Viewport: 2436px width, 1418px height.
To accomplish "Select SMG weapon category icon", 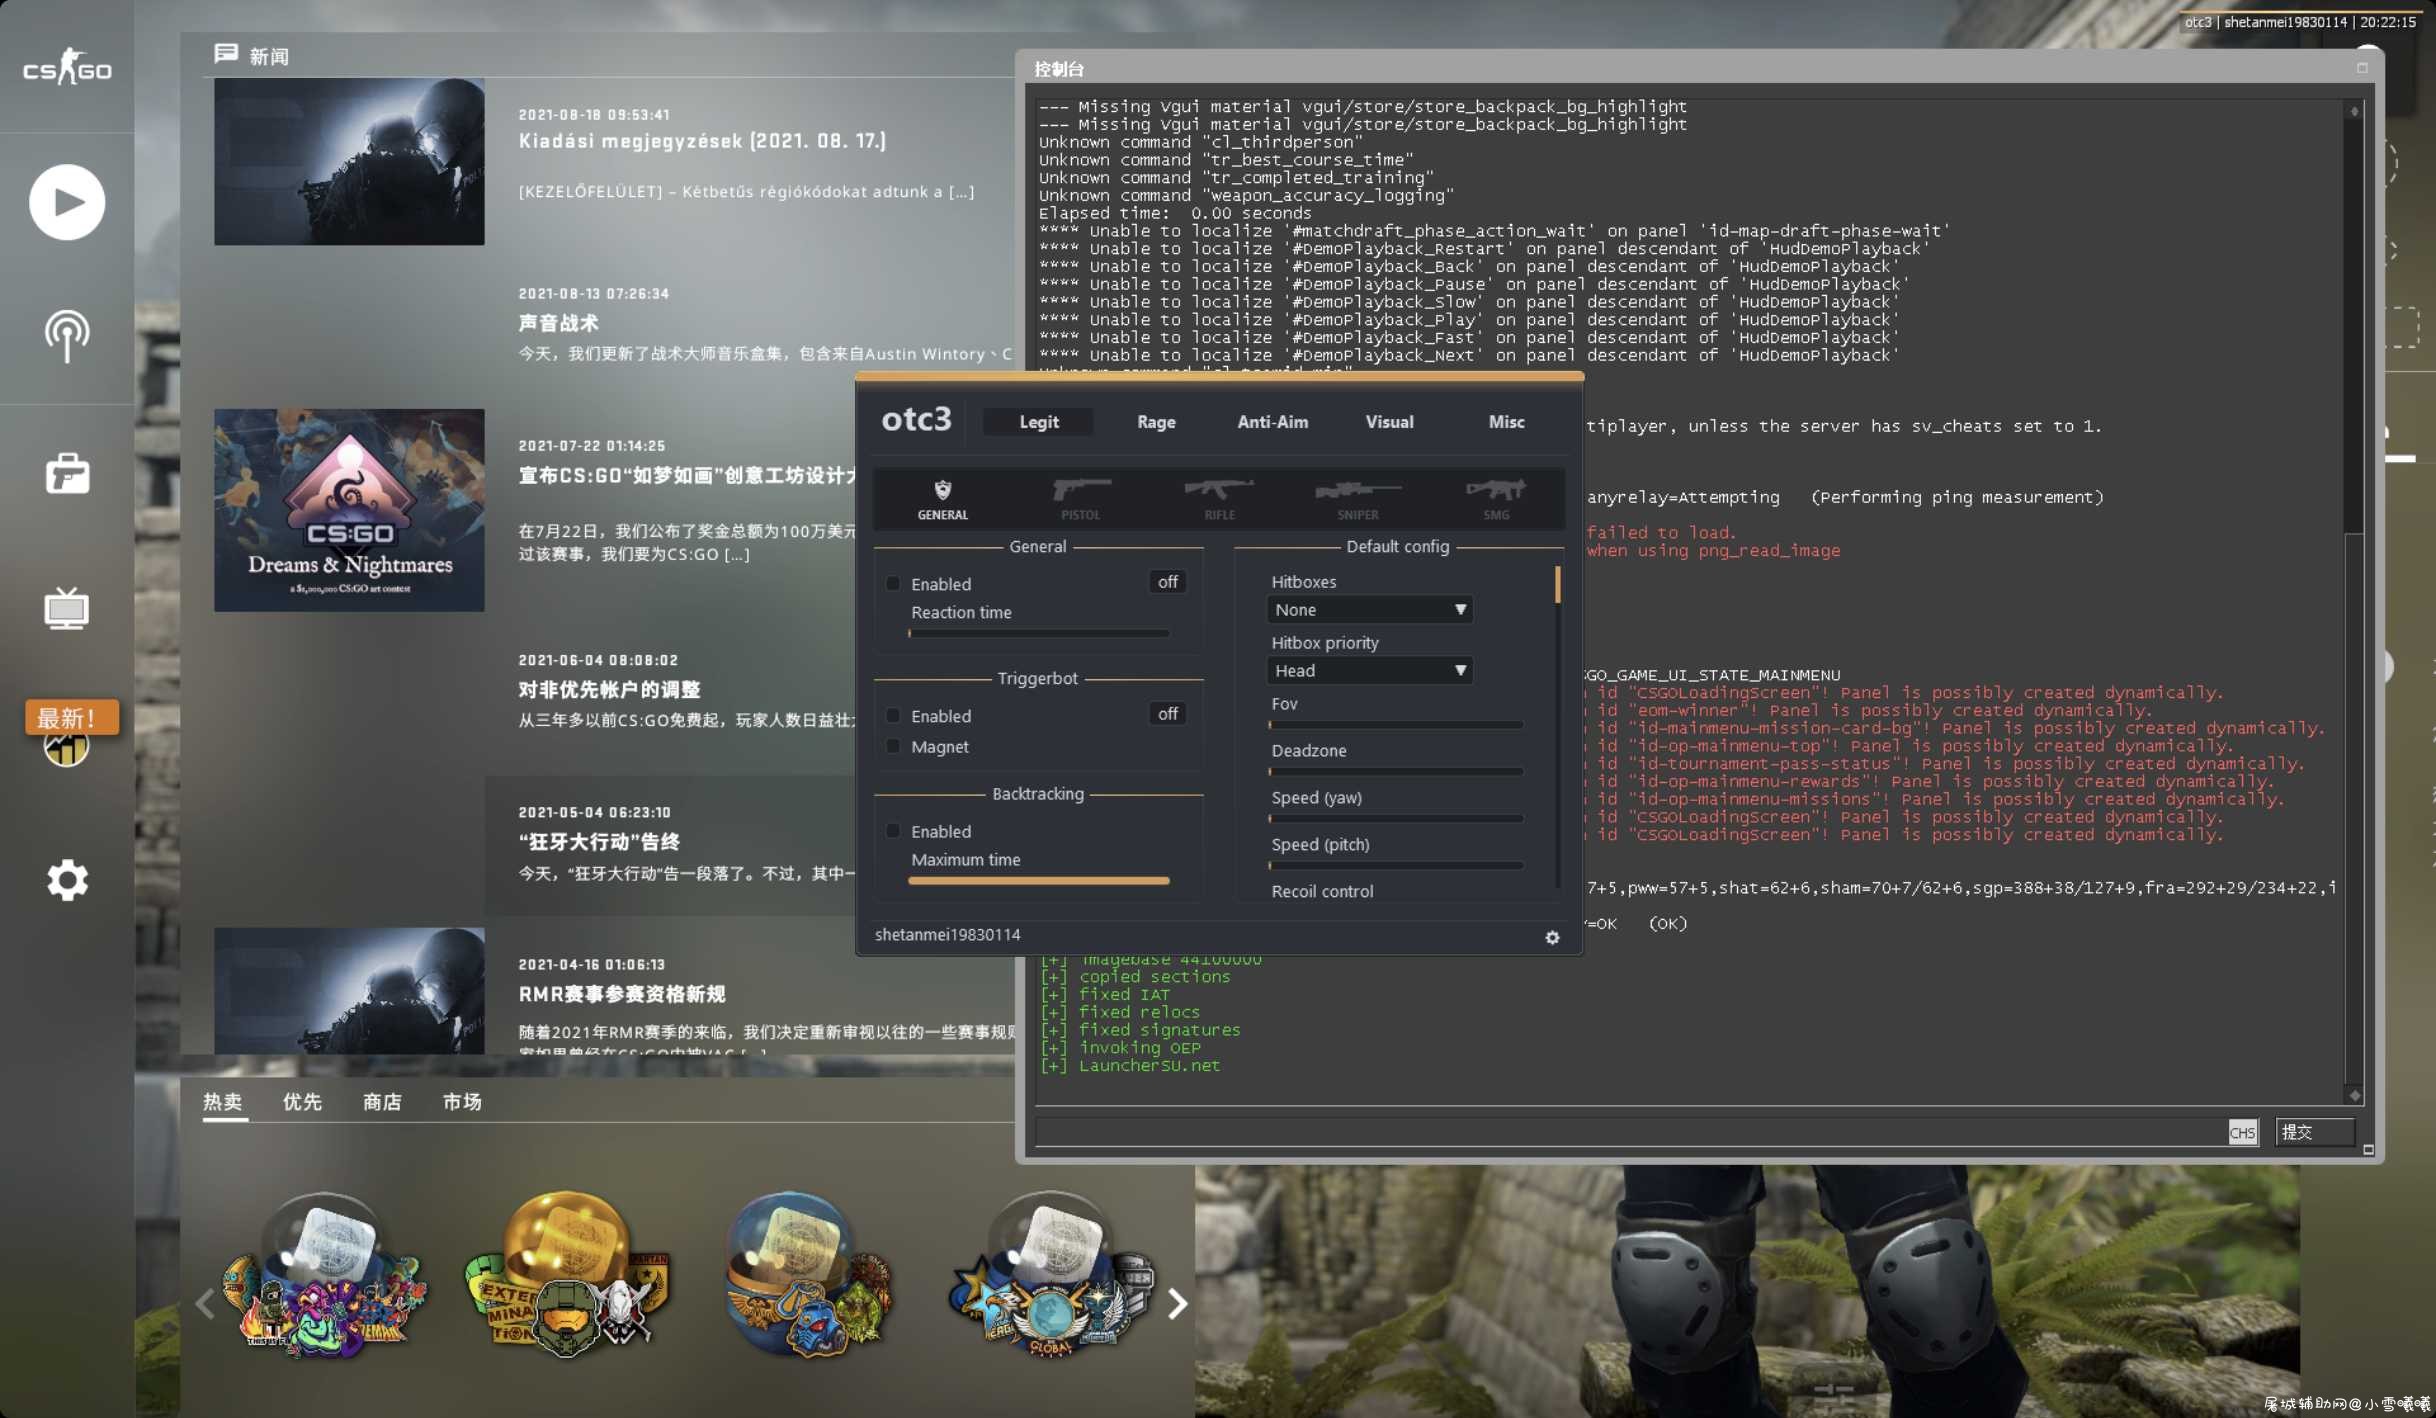I will 1496,498.
